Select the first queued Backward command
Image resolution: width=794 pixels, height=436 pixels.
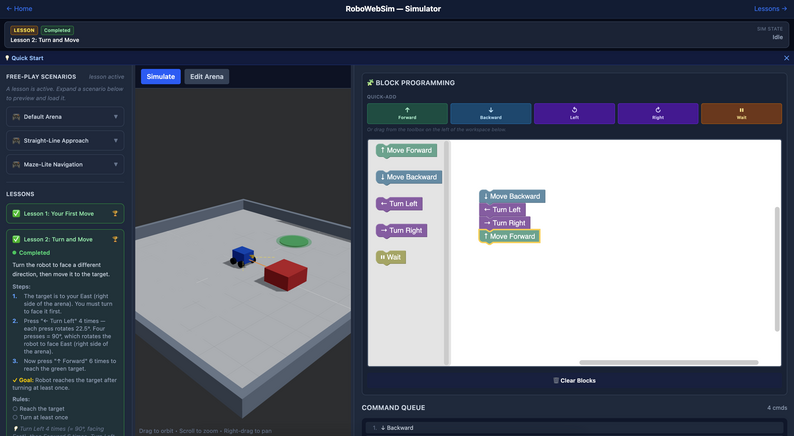[x=574, y=428]
